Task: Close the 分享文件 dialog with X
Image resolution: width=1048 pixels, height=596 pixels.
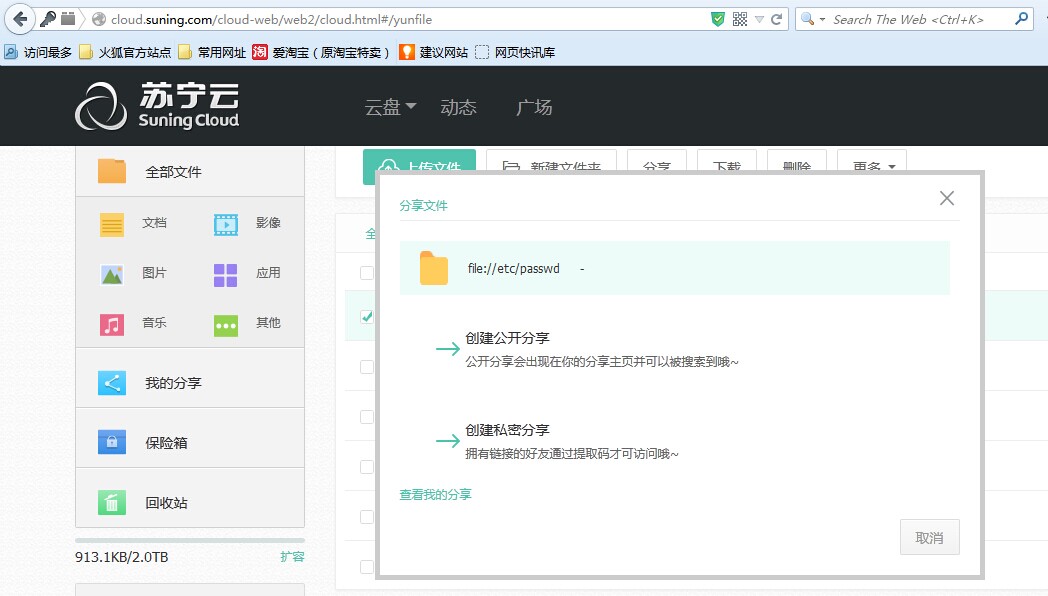Action: coord(946,198)
